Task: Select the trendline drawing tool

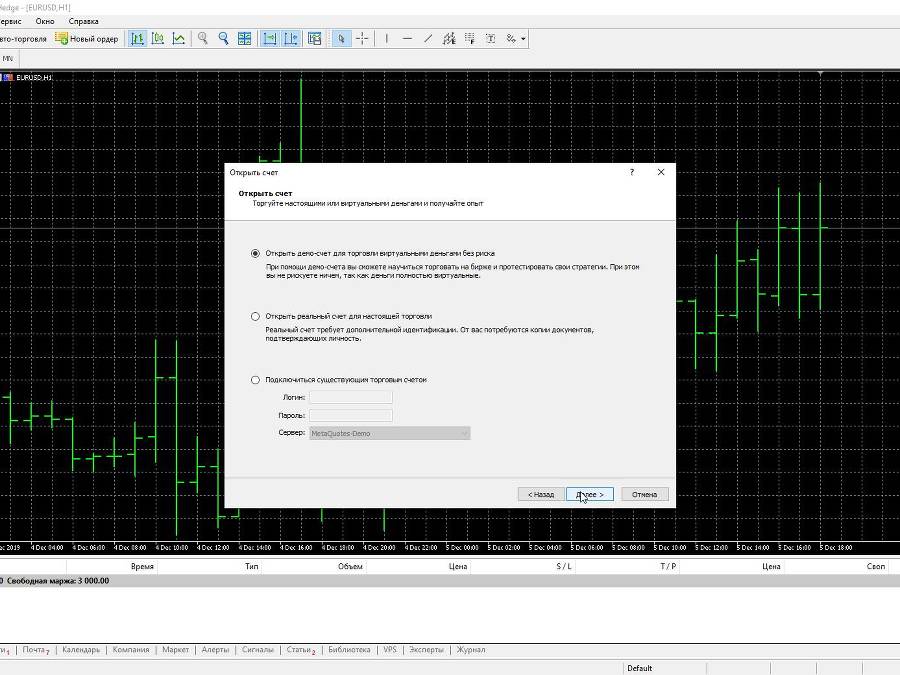Action: click(428, 38)
